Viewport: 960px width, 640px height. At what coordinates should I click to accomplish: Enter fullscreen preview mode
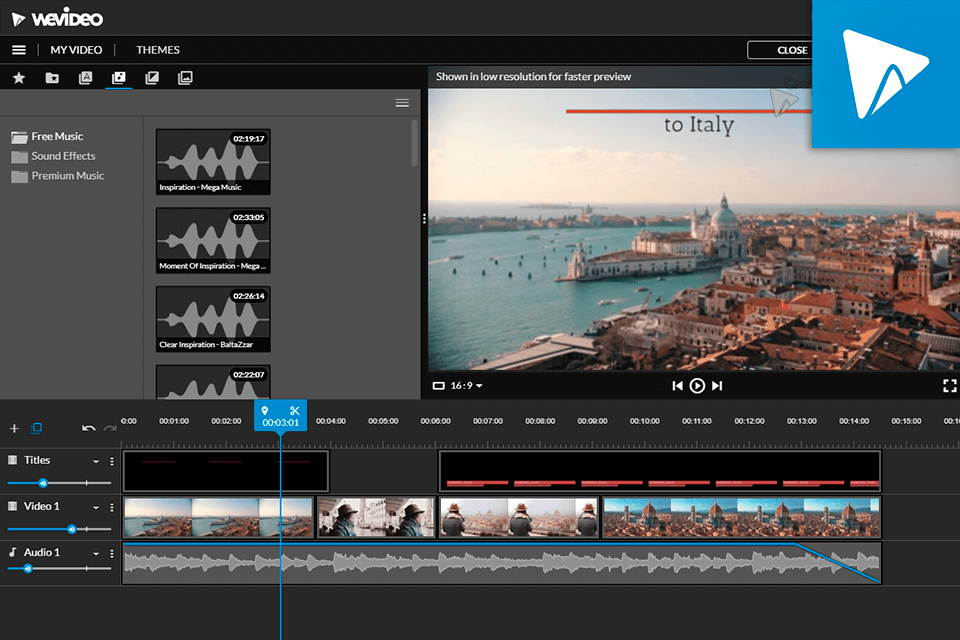pos(950,386)
